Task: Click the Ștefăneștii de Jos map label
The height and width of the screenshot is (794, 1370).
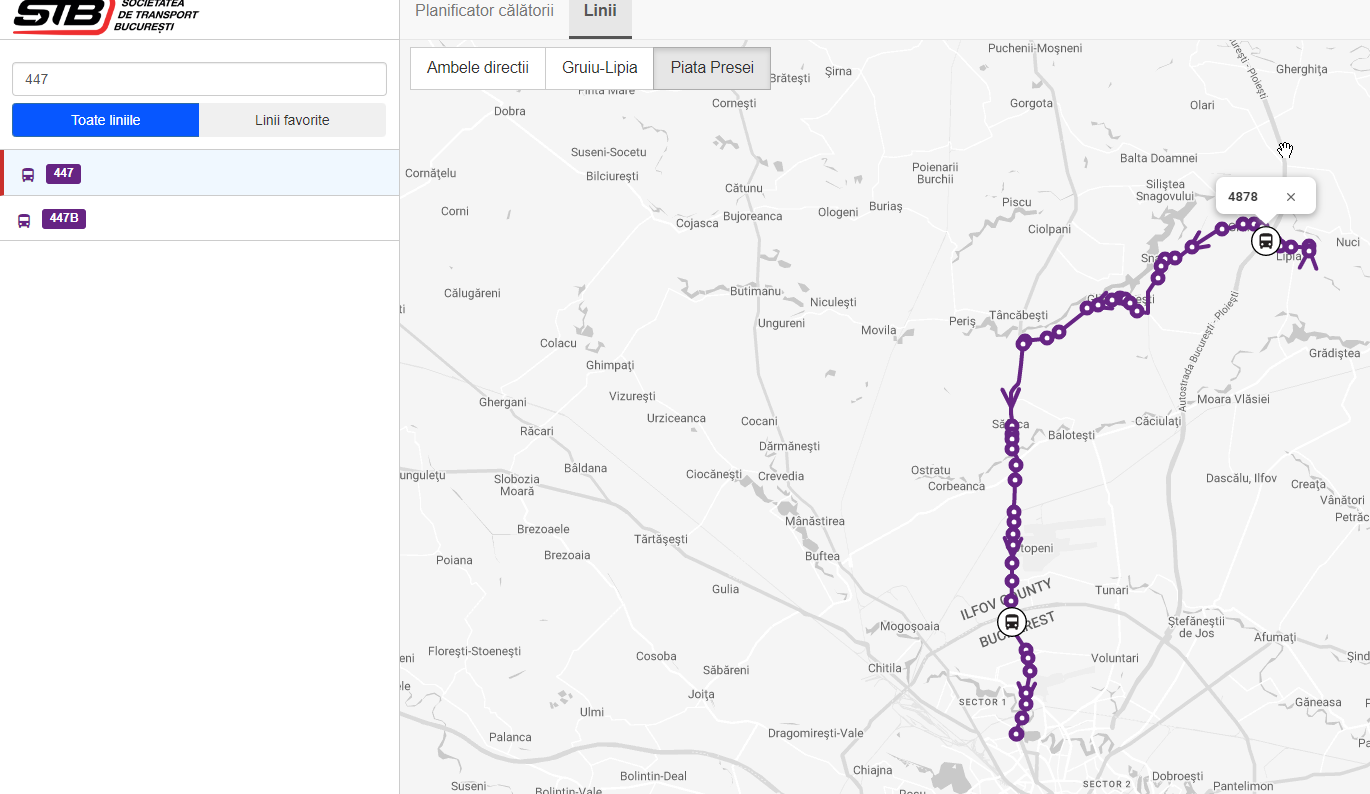Action: [x=1198, y=626]
